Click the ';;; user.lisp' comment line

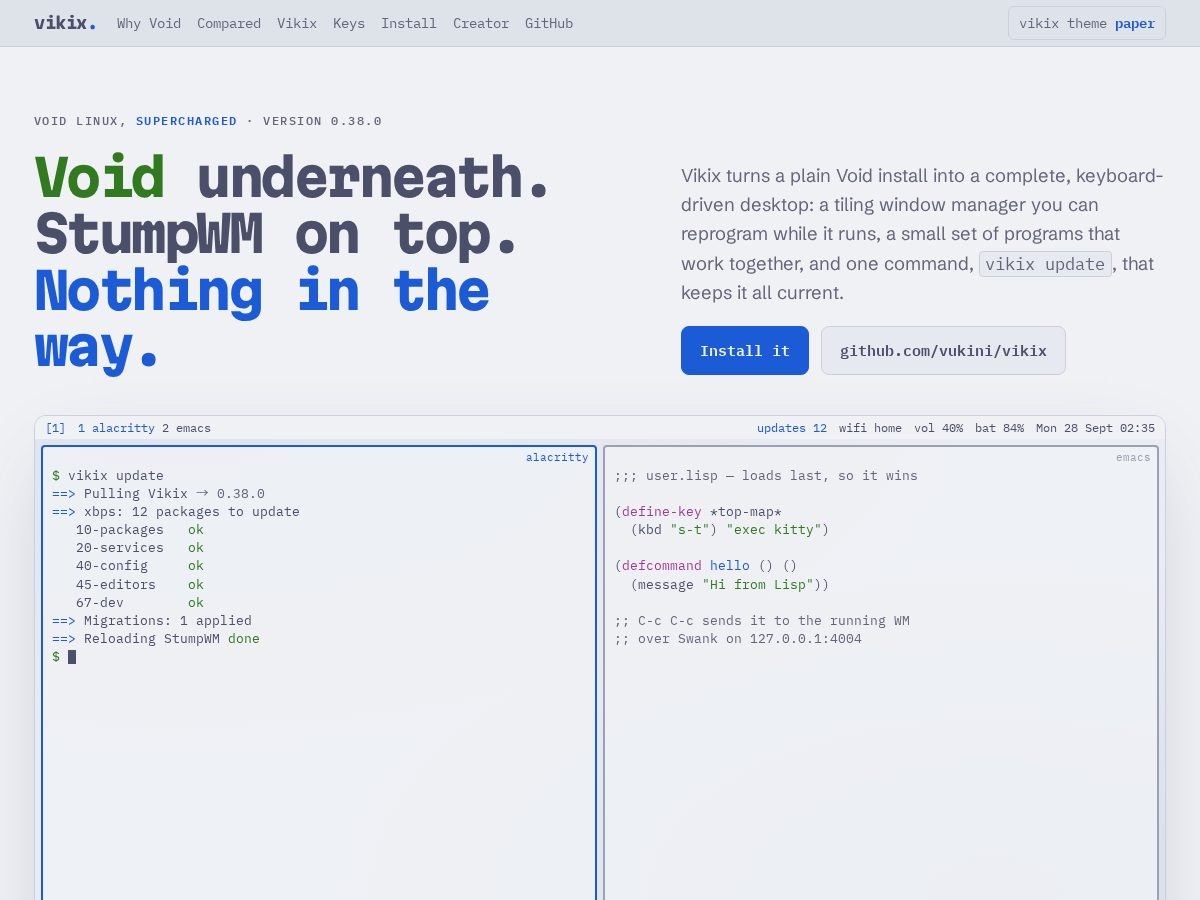pos(766,476)
